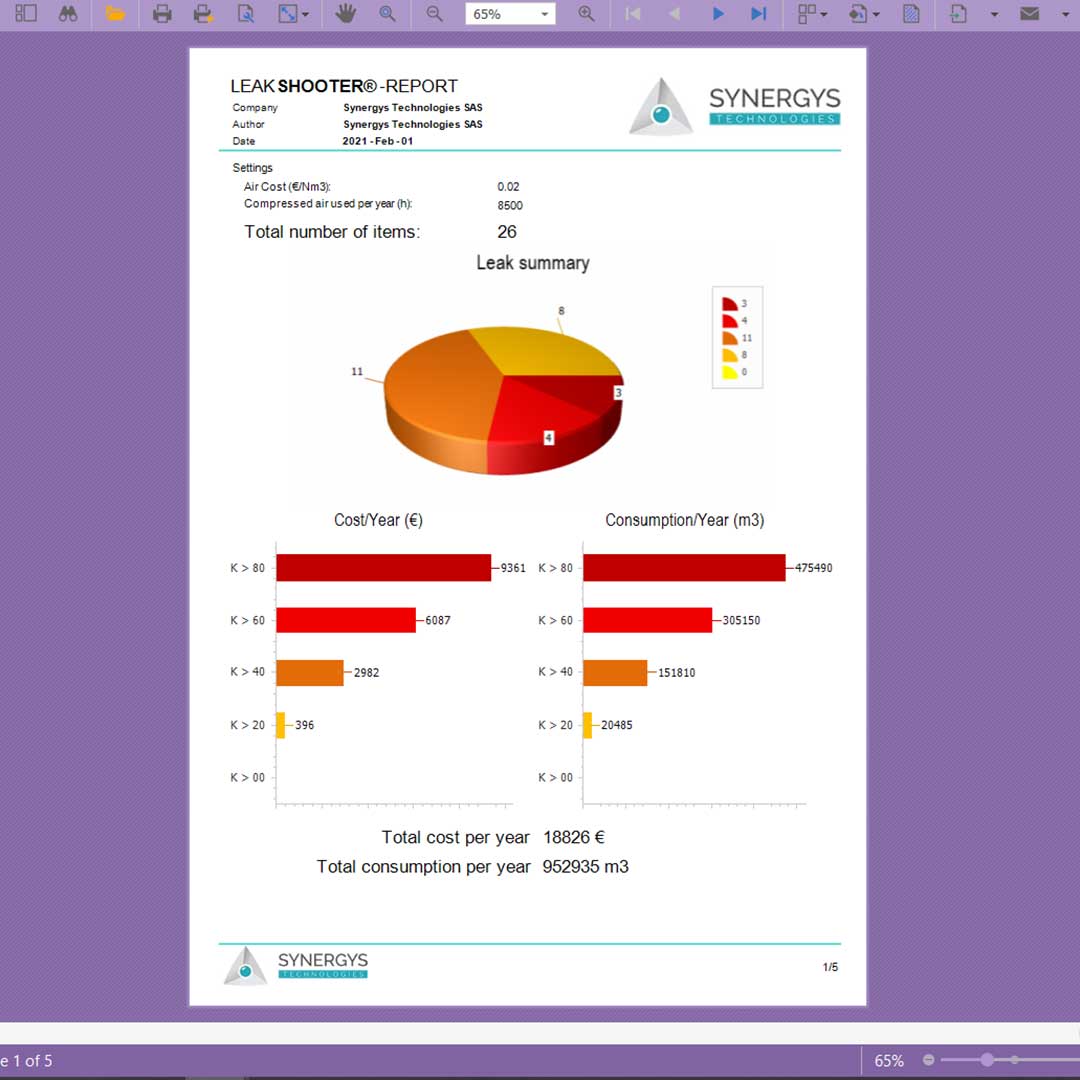Open the export document dropdown arrow
The image size is (1080, 1080).
(x=994, y=15)
